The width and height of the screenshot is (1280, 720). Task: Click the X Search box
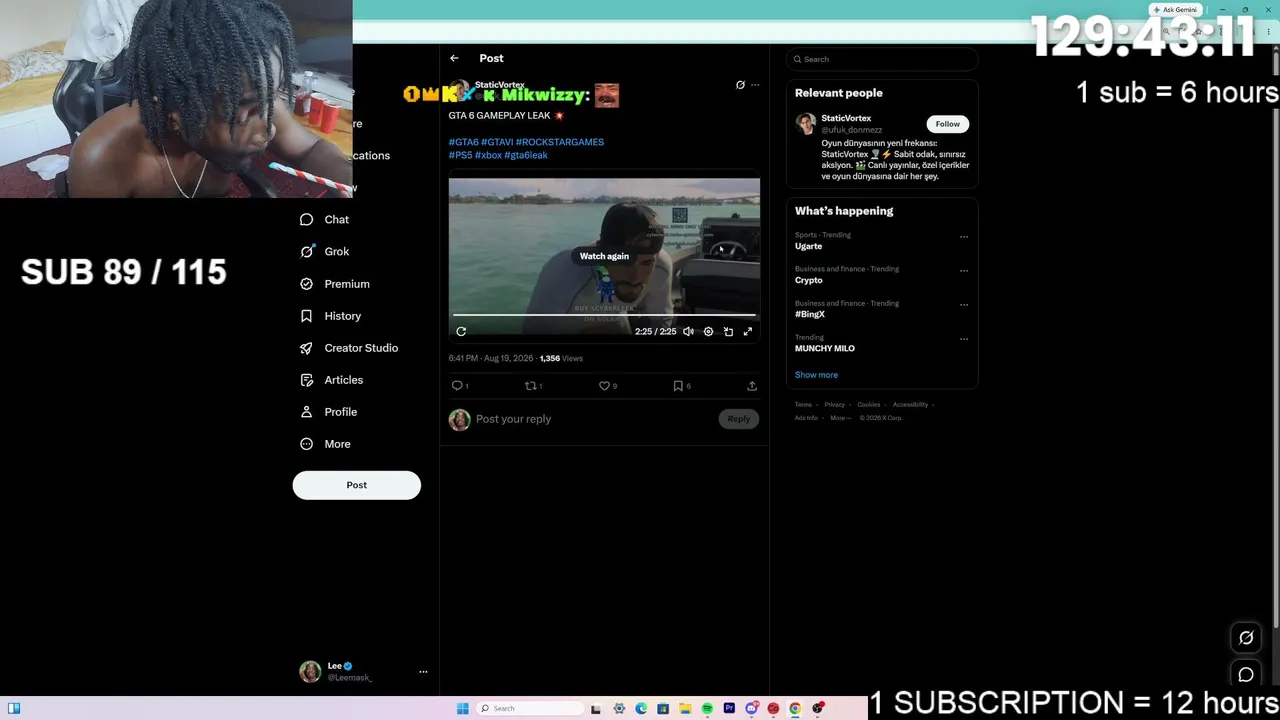[x=882, y=59]
